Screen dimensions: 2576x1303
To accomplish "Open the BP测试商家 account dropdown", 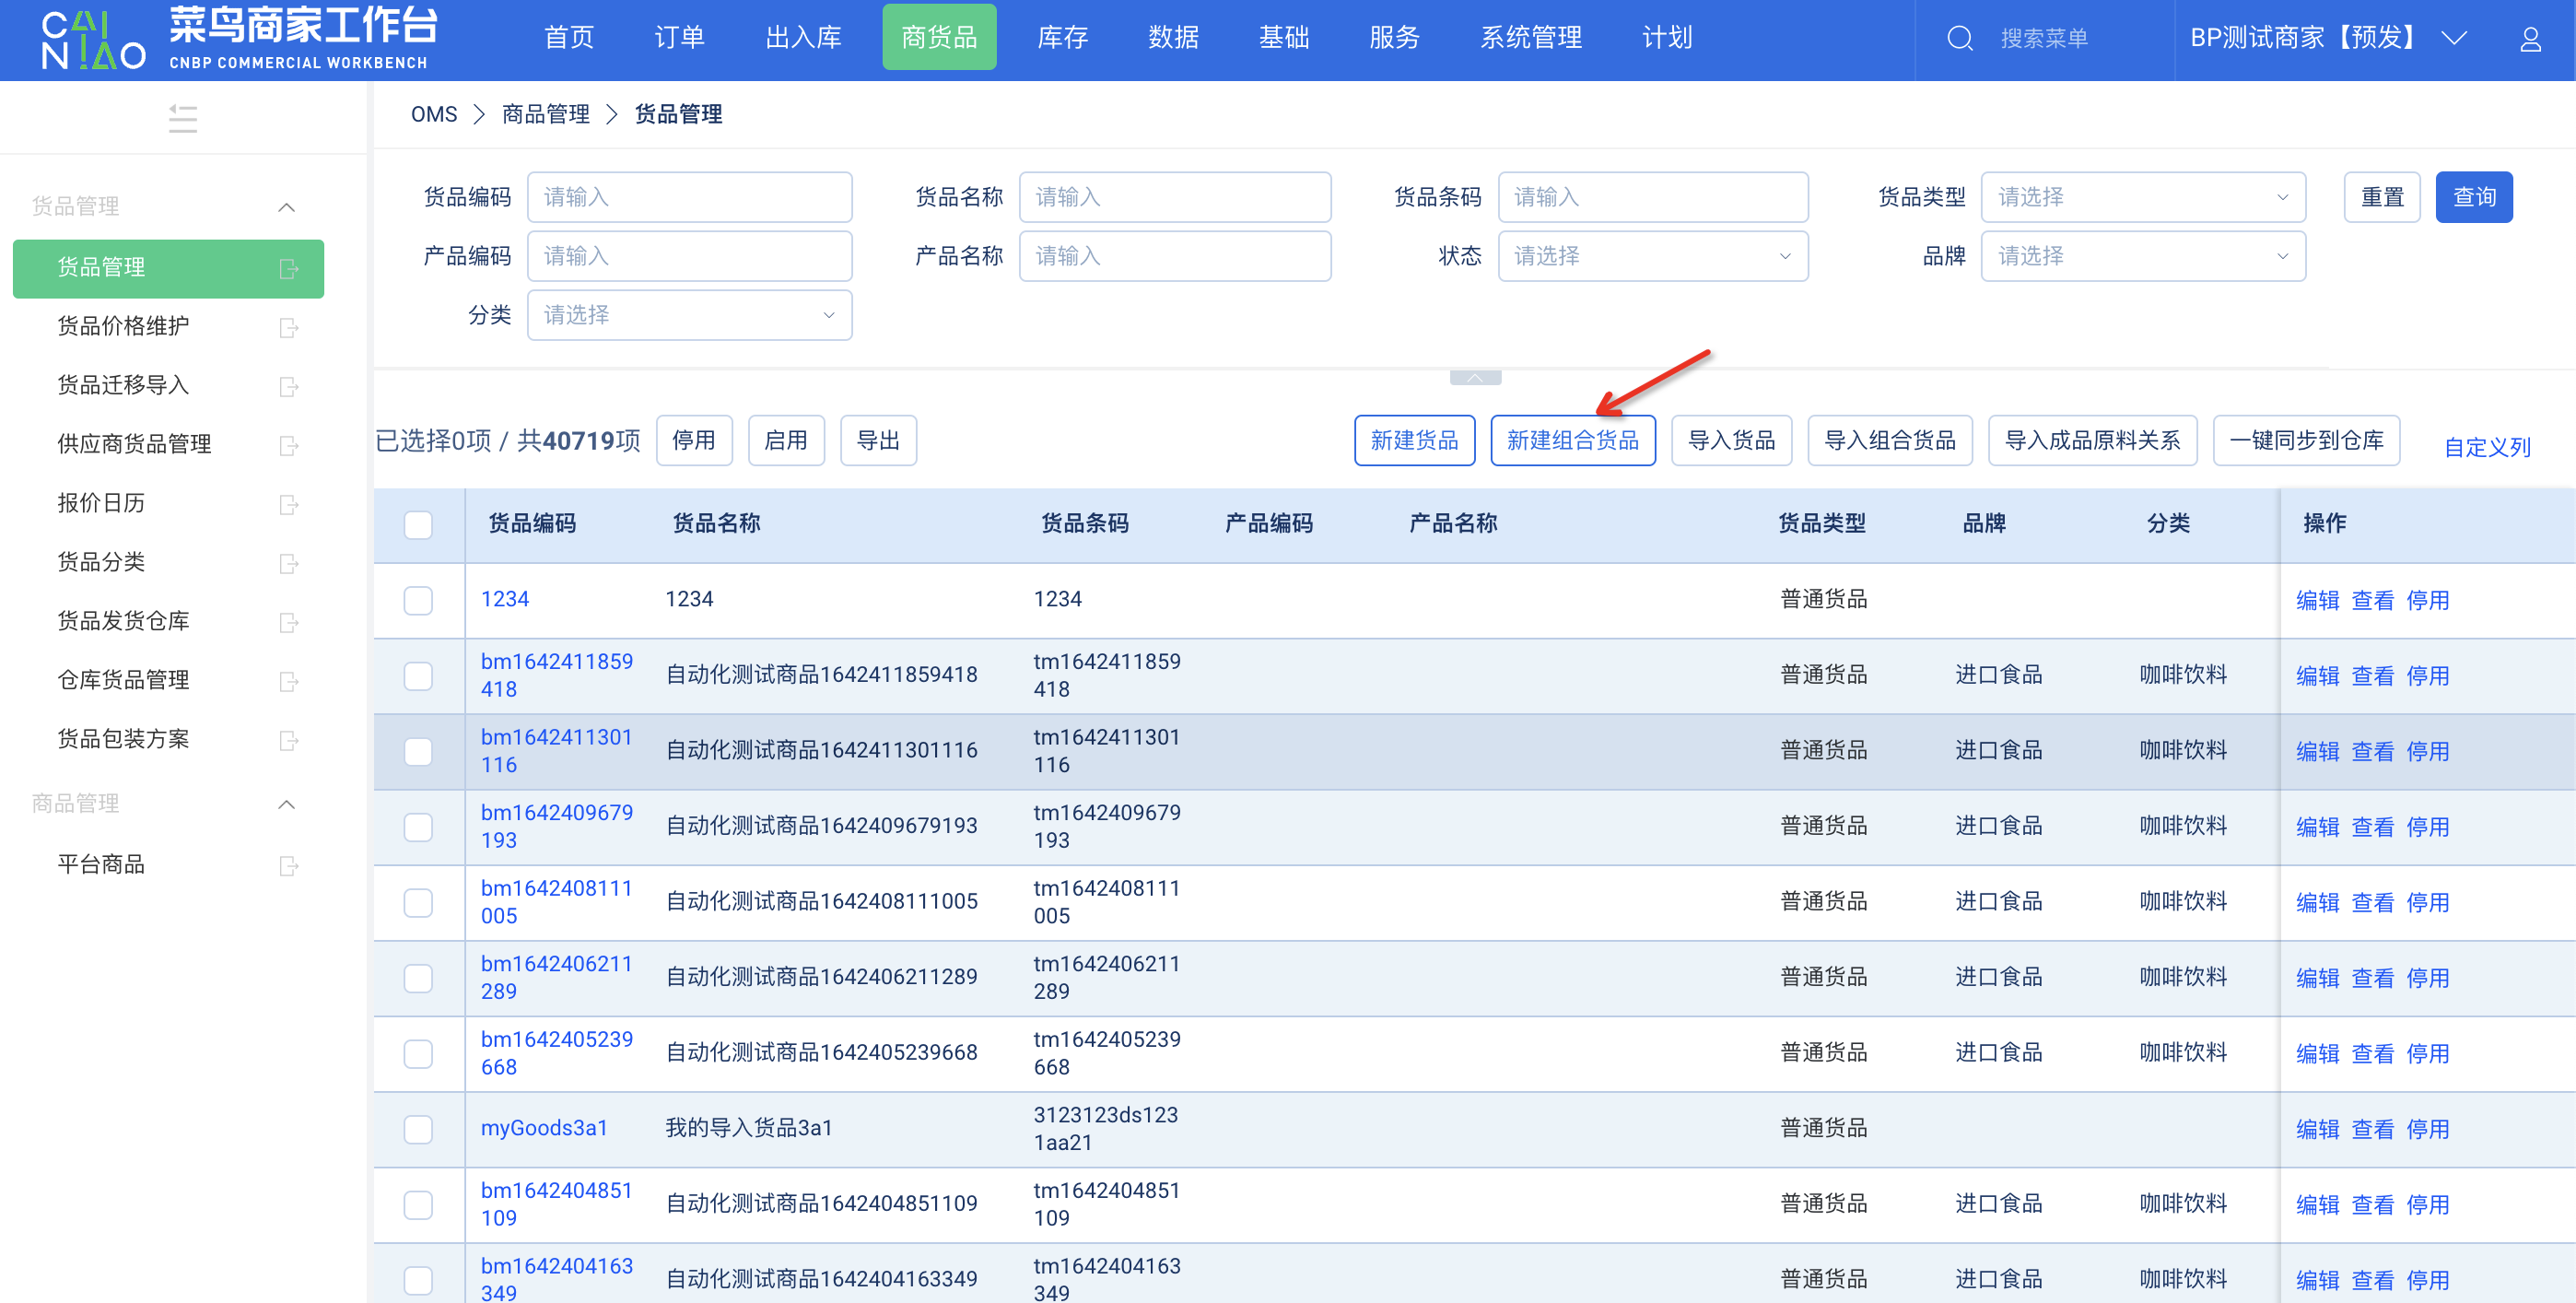I will click(x=2328, y=38).
